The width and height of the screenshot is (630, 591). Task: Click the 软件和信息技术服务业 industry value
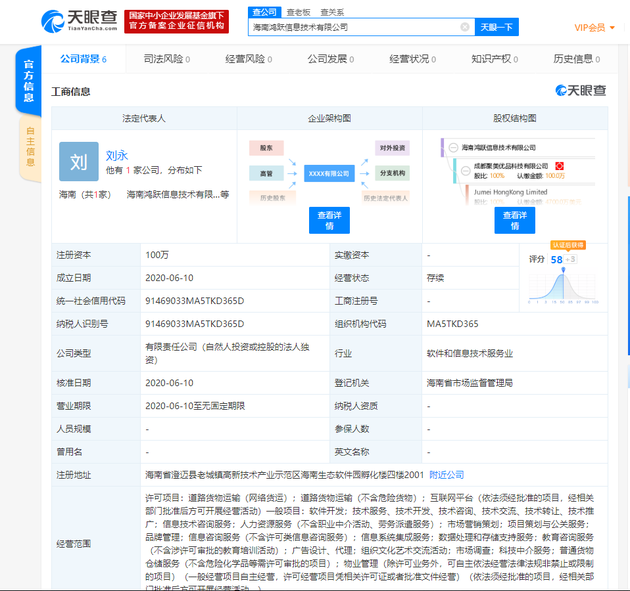coord(470,354)
